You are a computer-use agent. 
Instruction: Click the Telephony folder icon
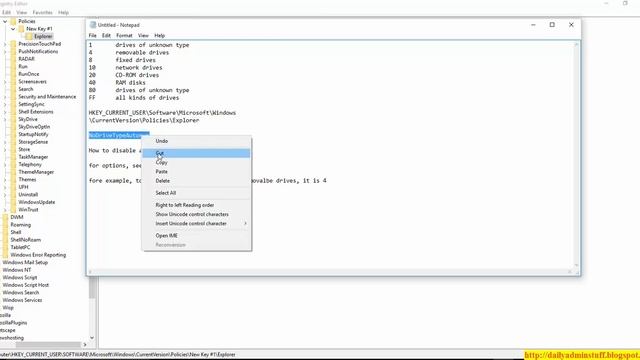coord(13,164)
